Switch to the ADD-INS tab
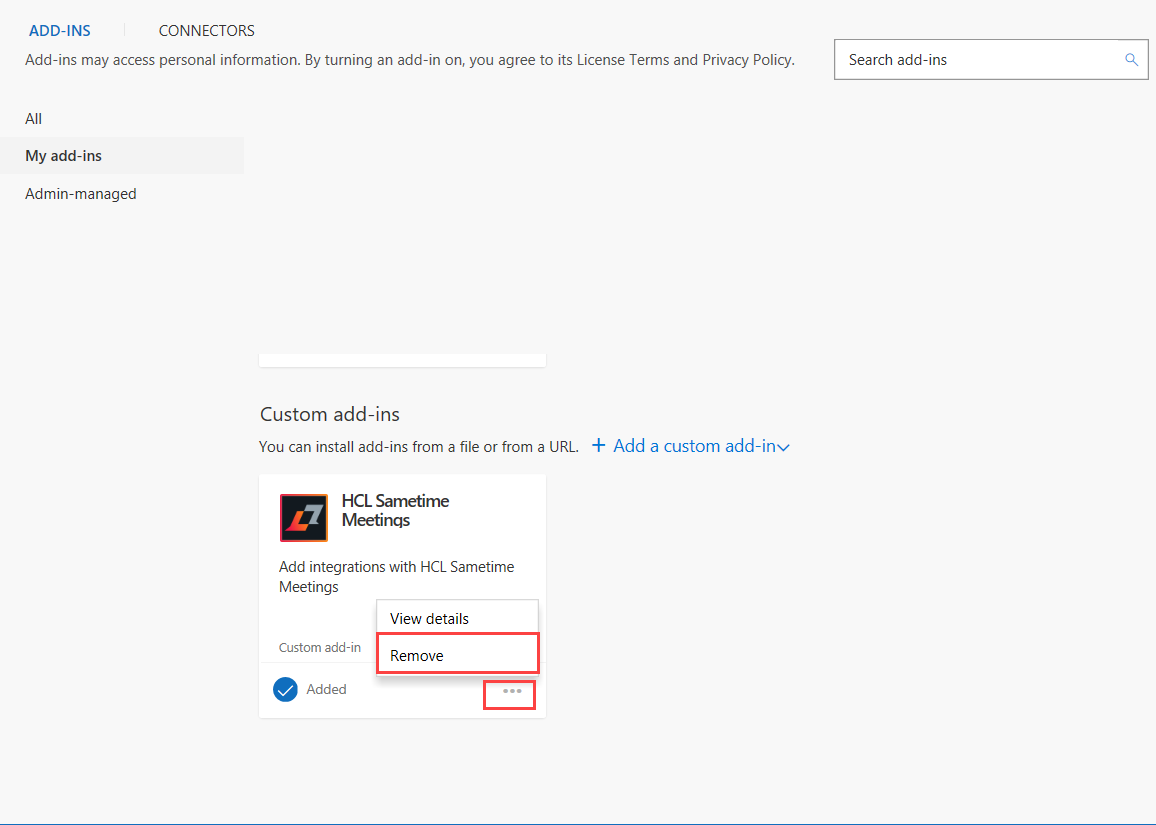The image size is (1156, 825). pyautogui.click(x=60, y=31)
